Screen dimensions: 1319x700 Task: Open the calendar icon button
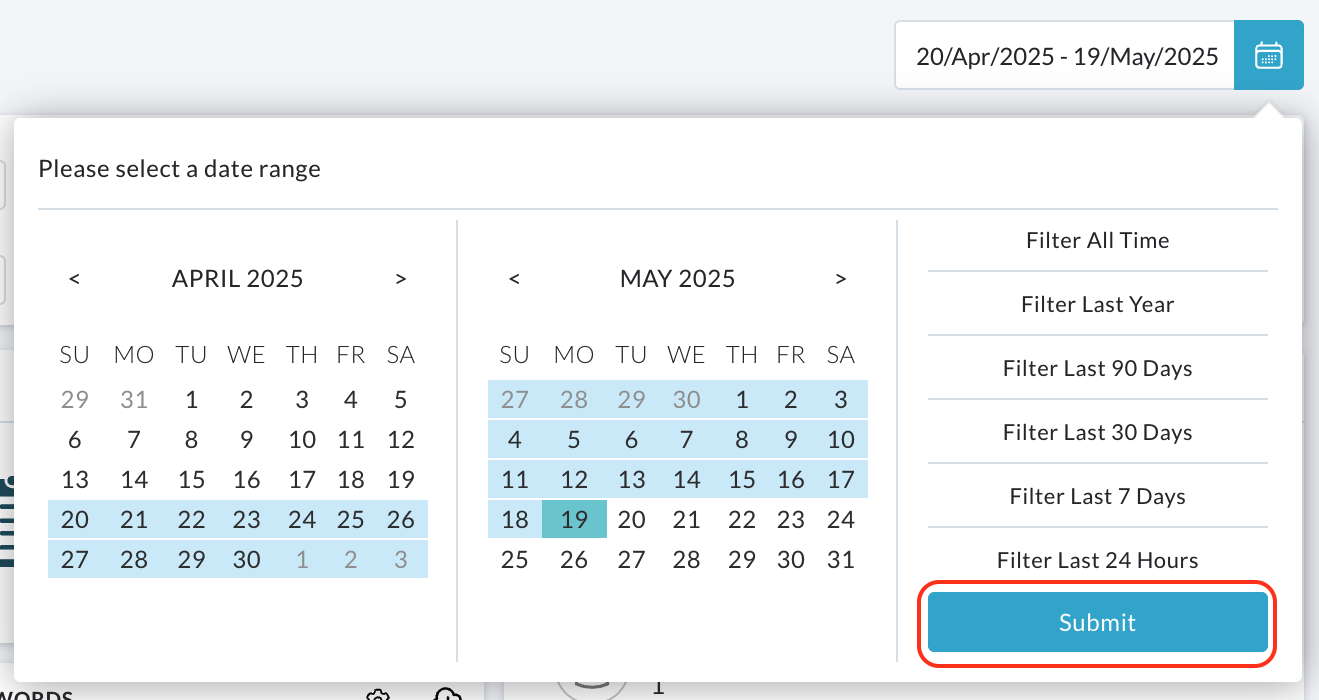point(1268,55)
